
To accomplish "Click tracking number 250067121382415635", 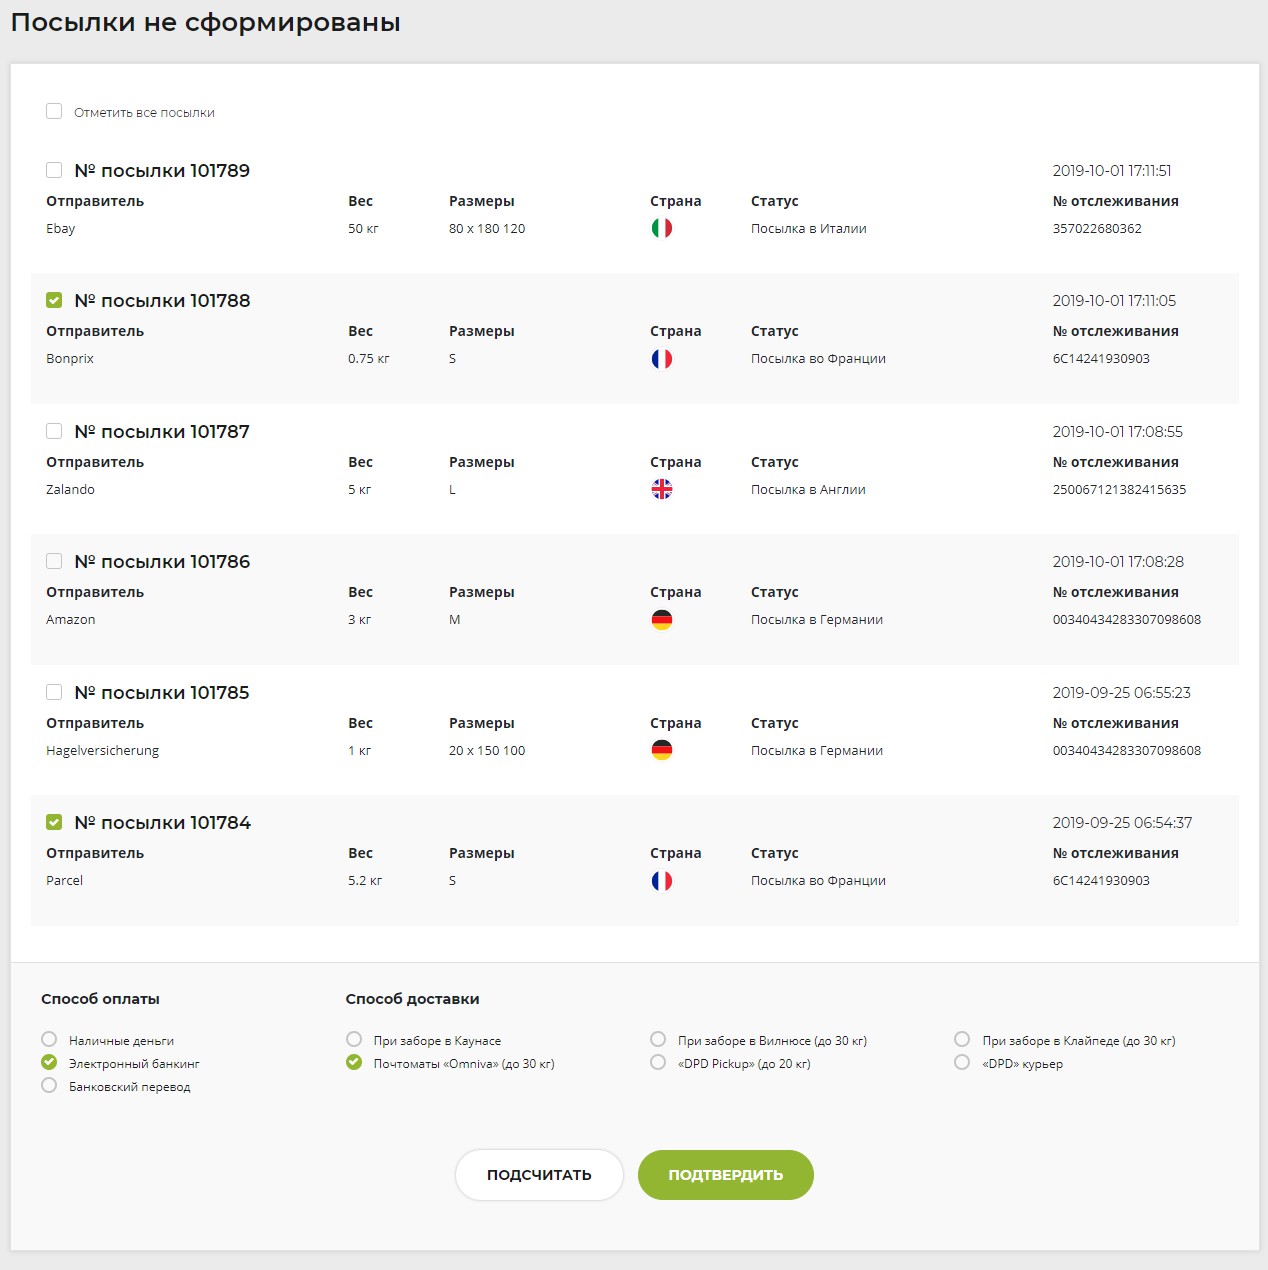I will pos(1119,490).
